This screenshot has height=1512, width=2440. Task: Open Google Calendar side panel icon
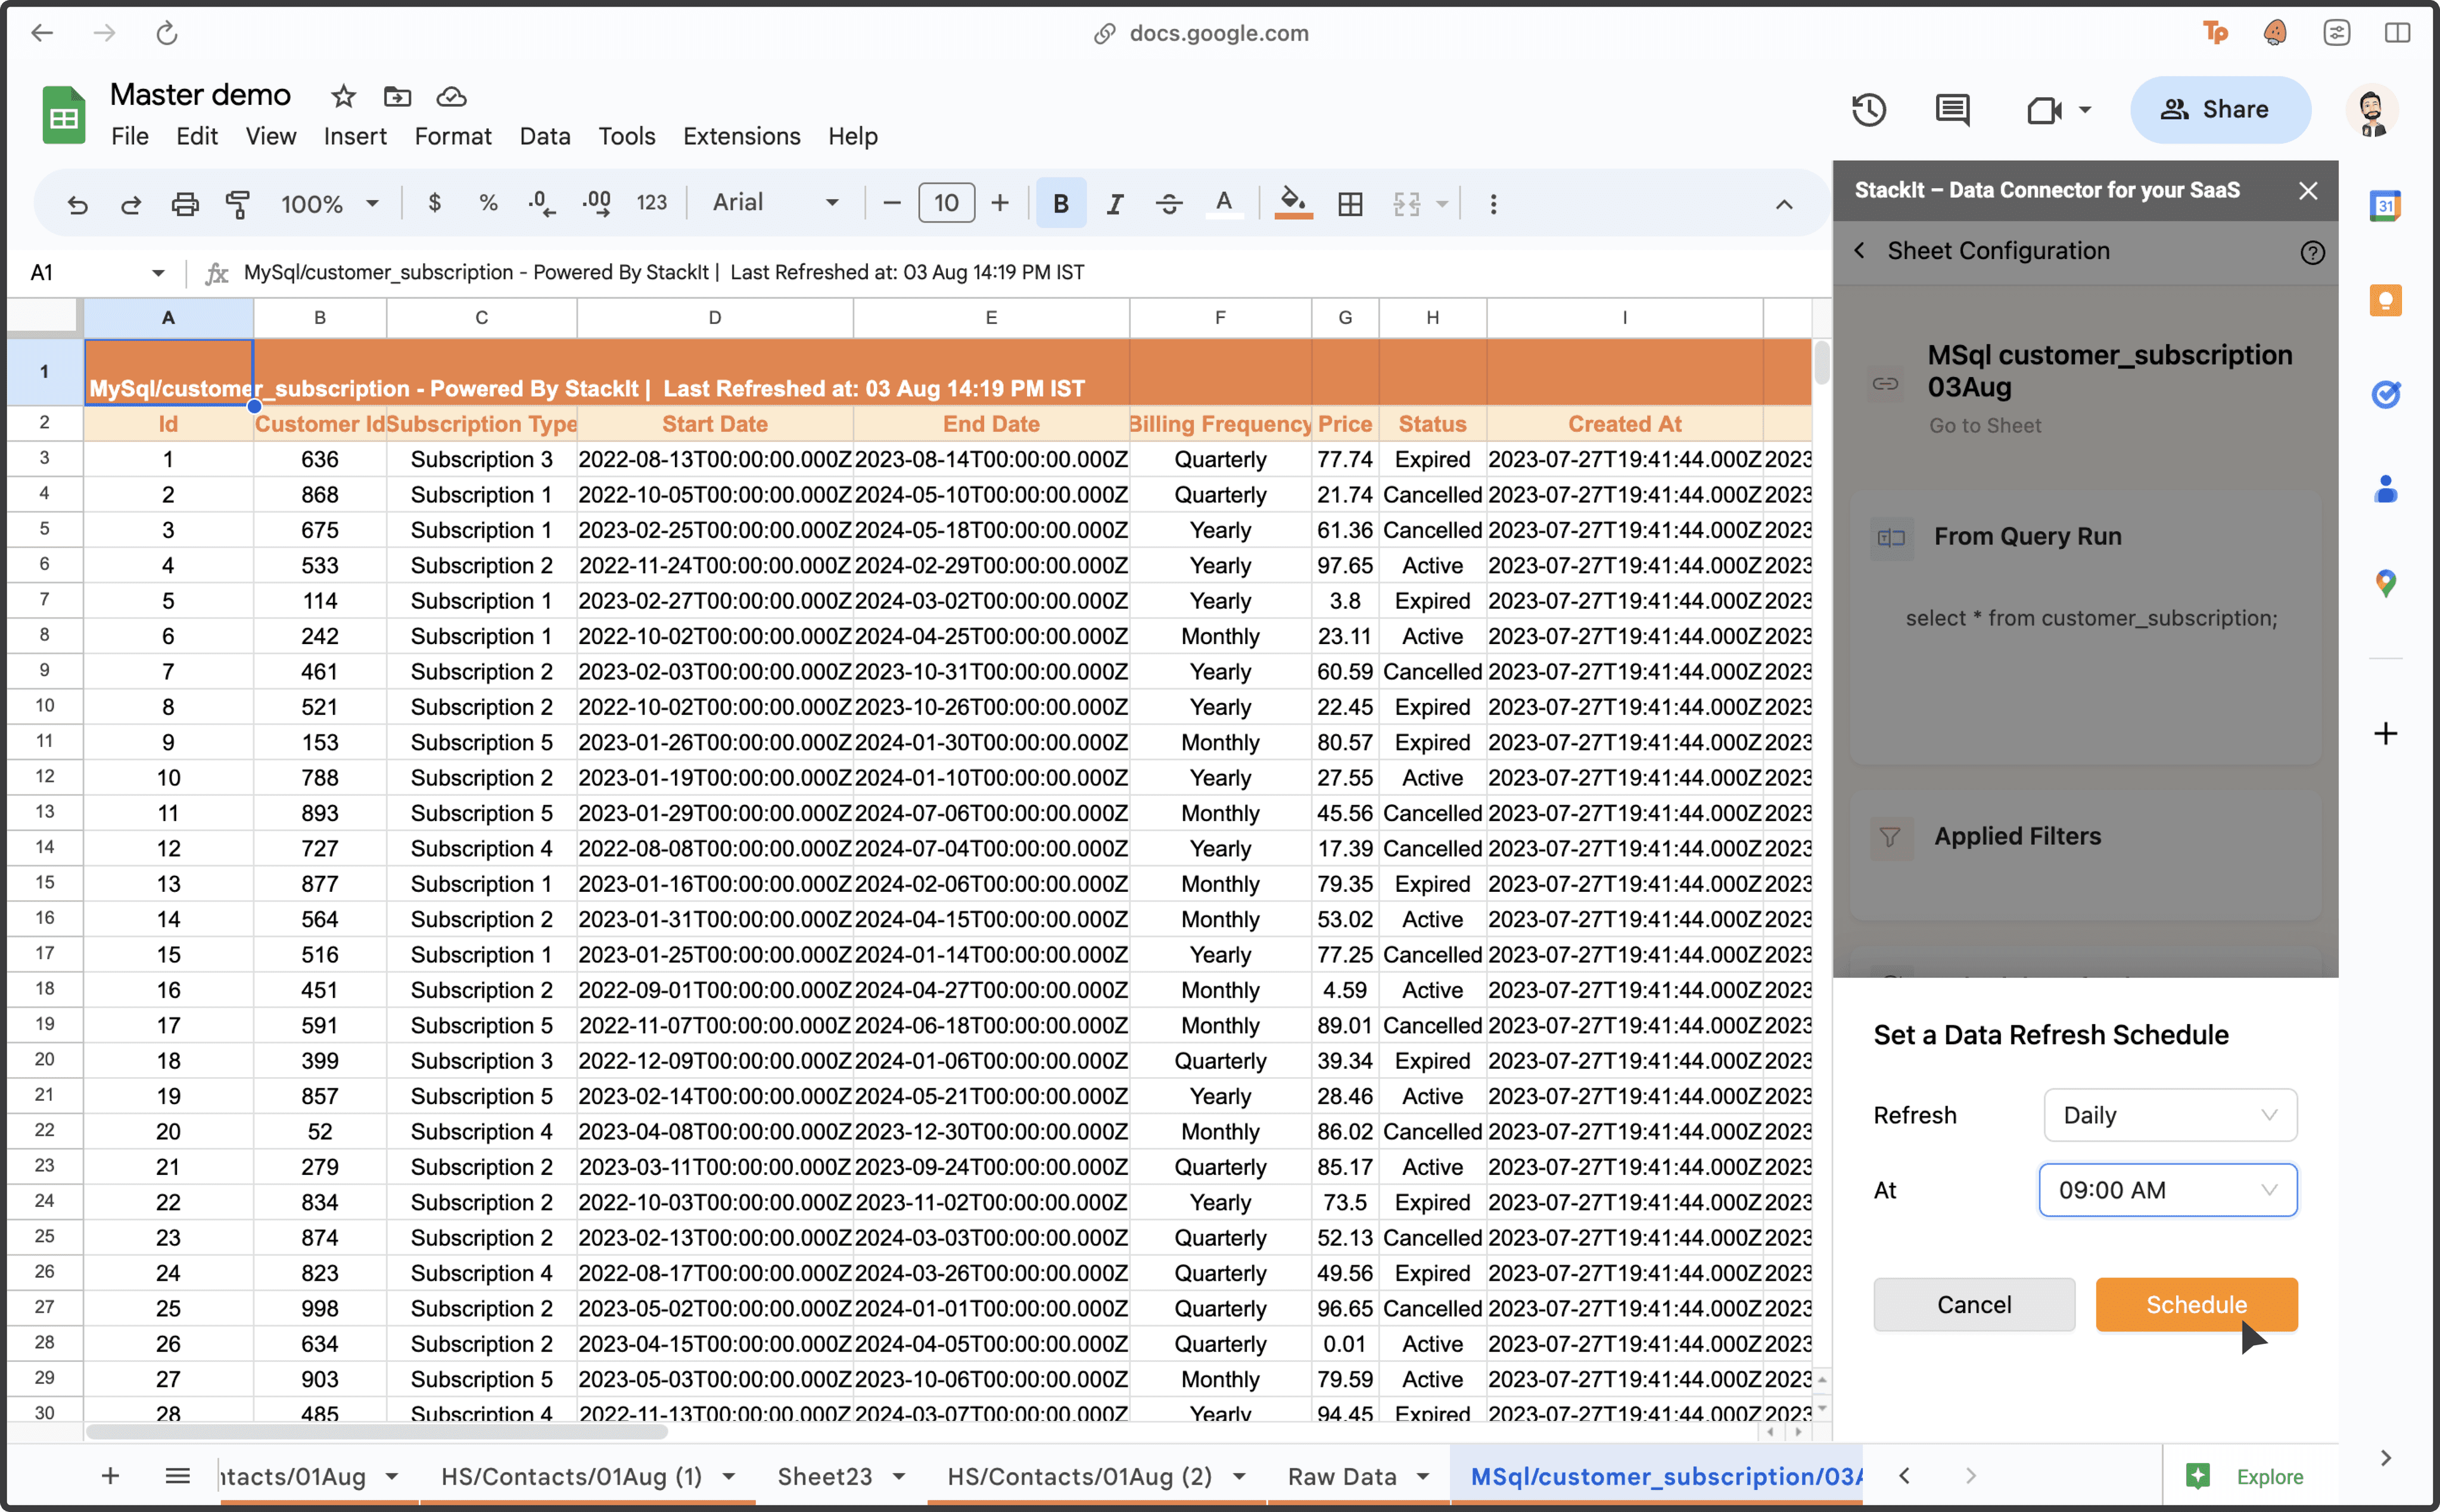[x=2385, y=206]
